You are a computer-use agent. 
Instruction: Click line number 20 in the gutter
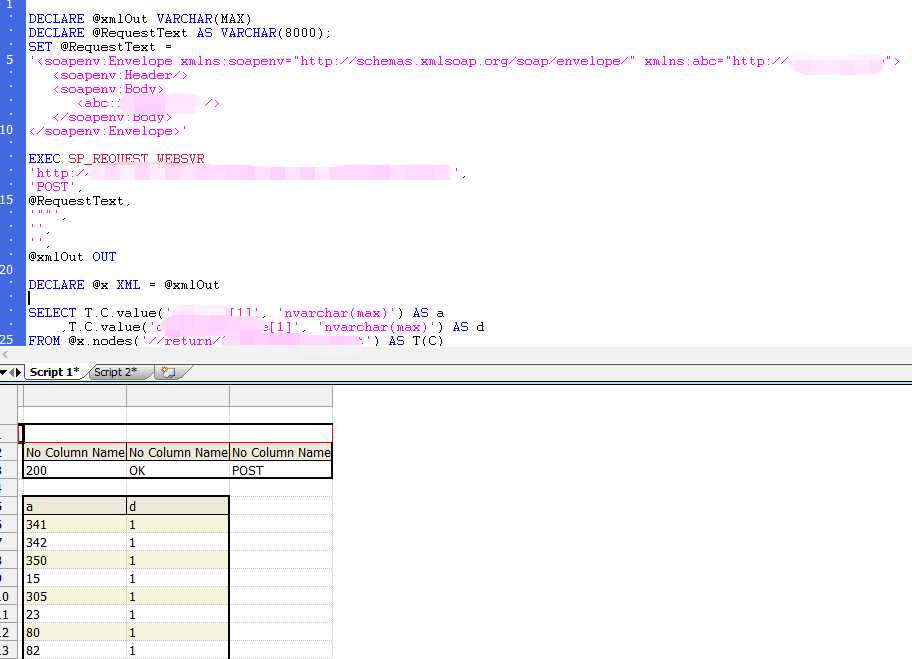coord(6,269)
